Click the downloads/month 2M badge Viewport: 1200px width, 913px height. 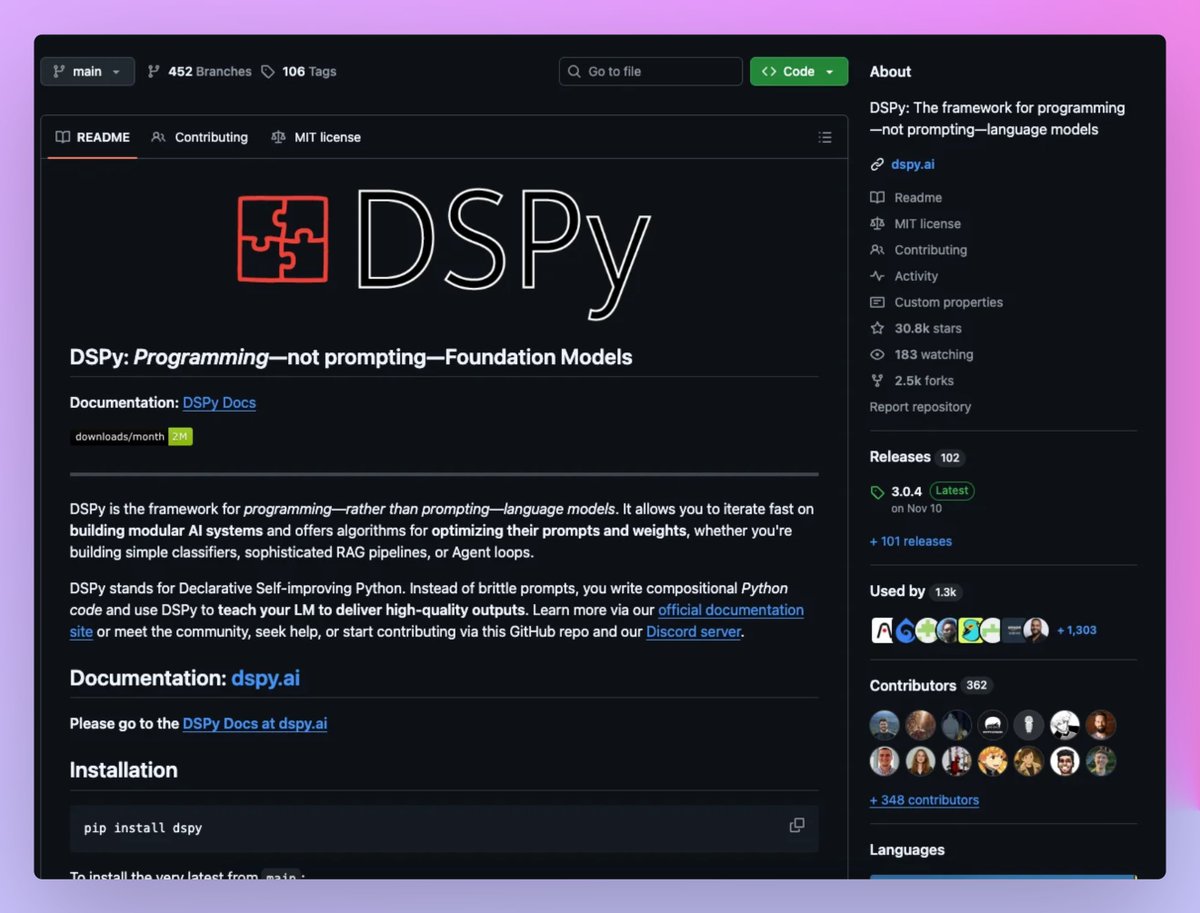(131, 436)
